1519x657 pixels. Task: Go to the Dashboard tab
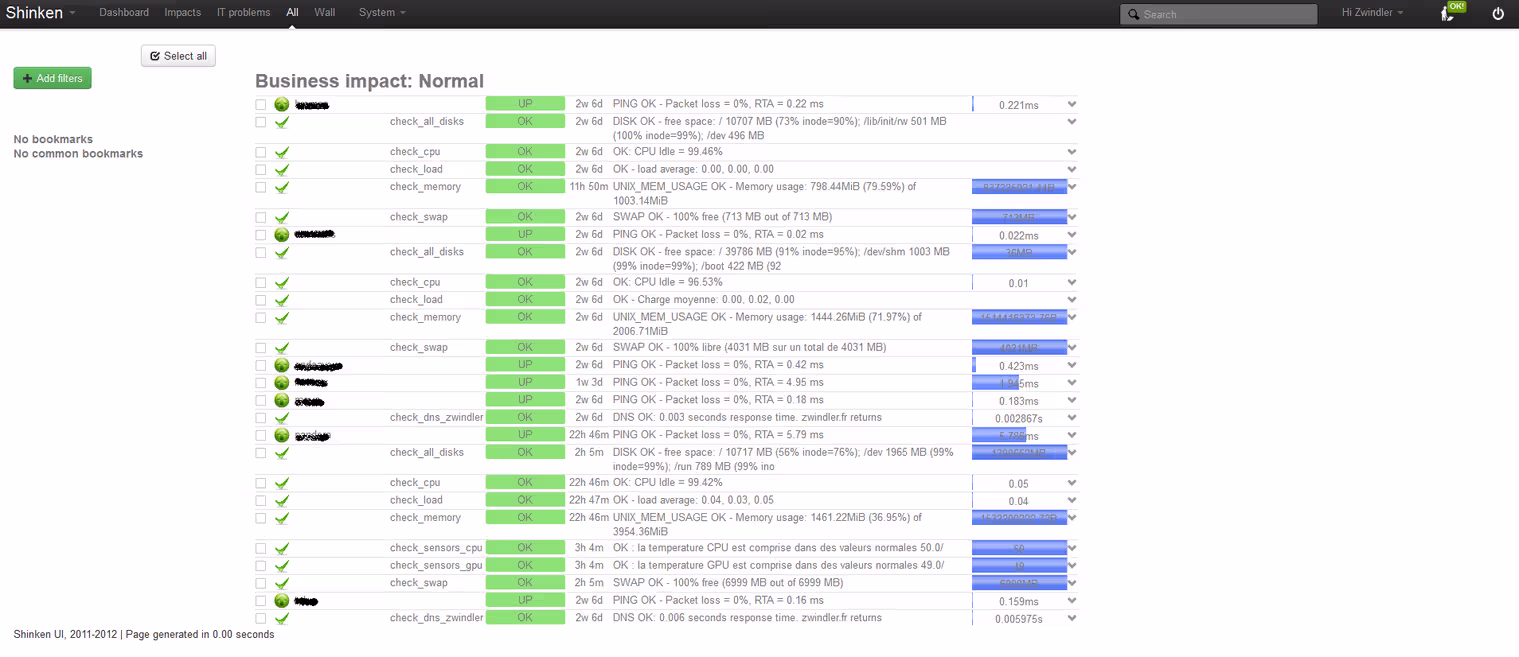click(124, 13)
